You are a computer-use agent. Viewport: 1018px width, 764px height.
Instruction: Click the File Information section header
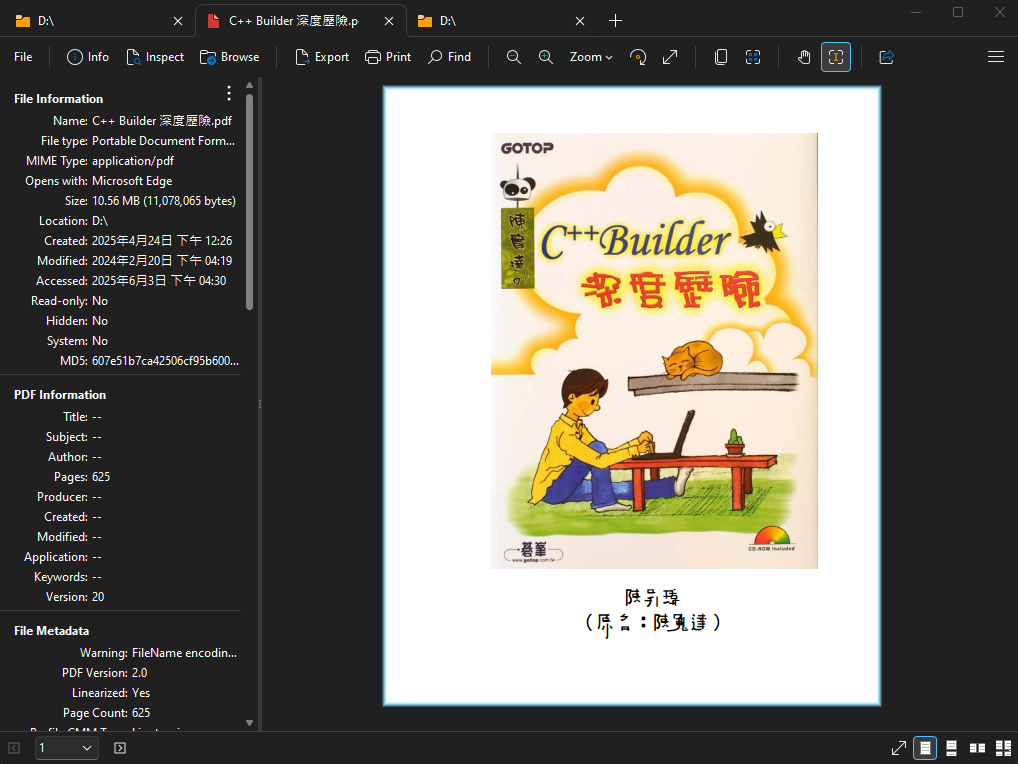pos(58,99)
